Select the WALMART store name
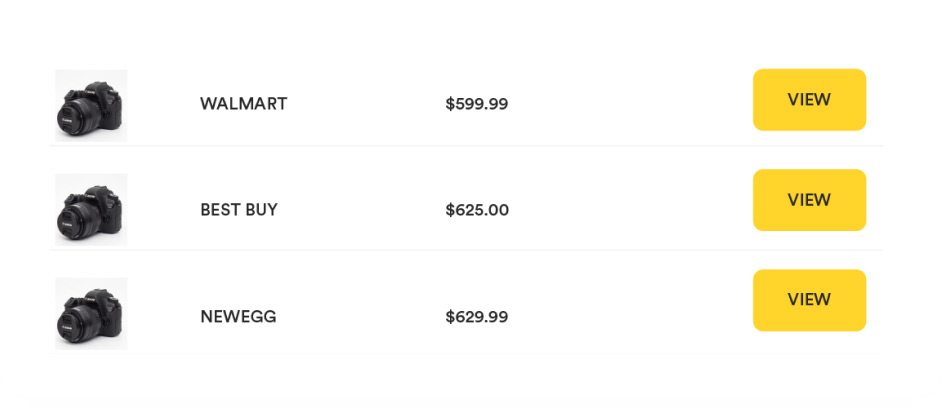The width and height of the screenshot is (943, 408). point(244,104)
